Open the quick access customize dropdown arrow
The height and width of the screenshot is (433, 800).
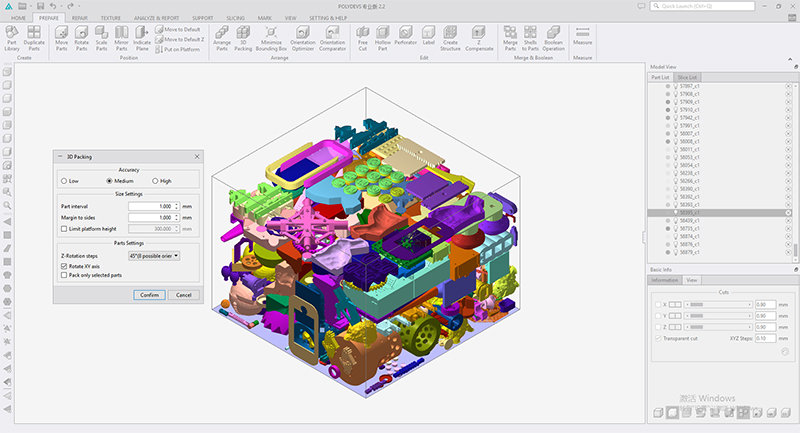point(80,6)
